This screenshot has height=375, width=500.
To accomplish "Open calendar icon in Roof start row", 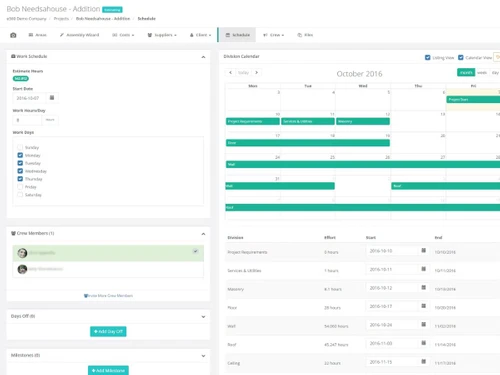I will [423, 343].
